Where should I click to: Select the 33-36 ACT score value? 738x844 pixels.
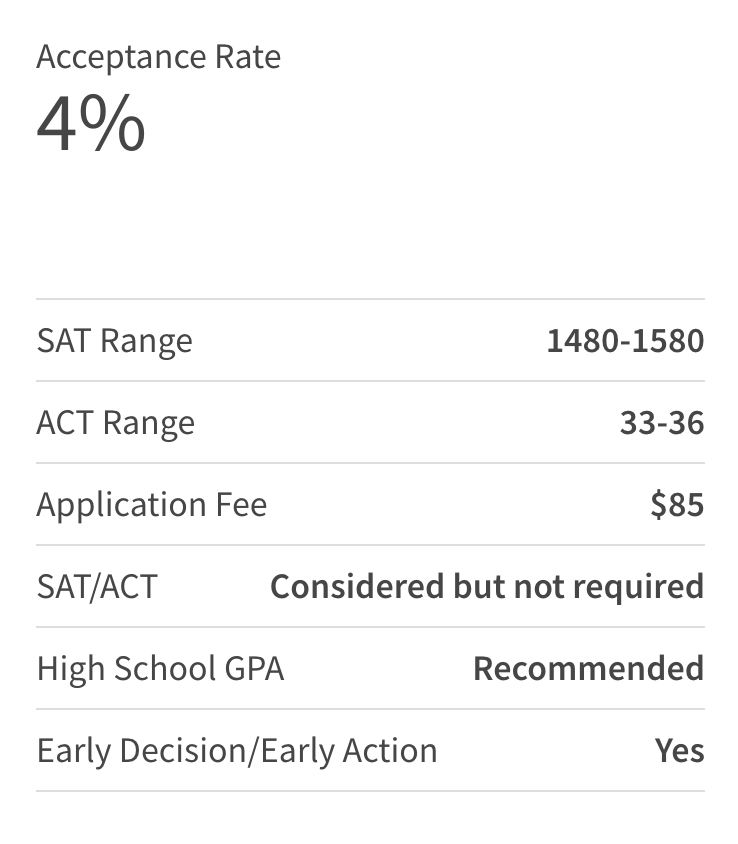(661, 423)
